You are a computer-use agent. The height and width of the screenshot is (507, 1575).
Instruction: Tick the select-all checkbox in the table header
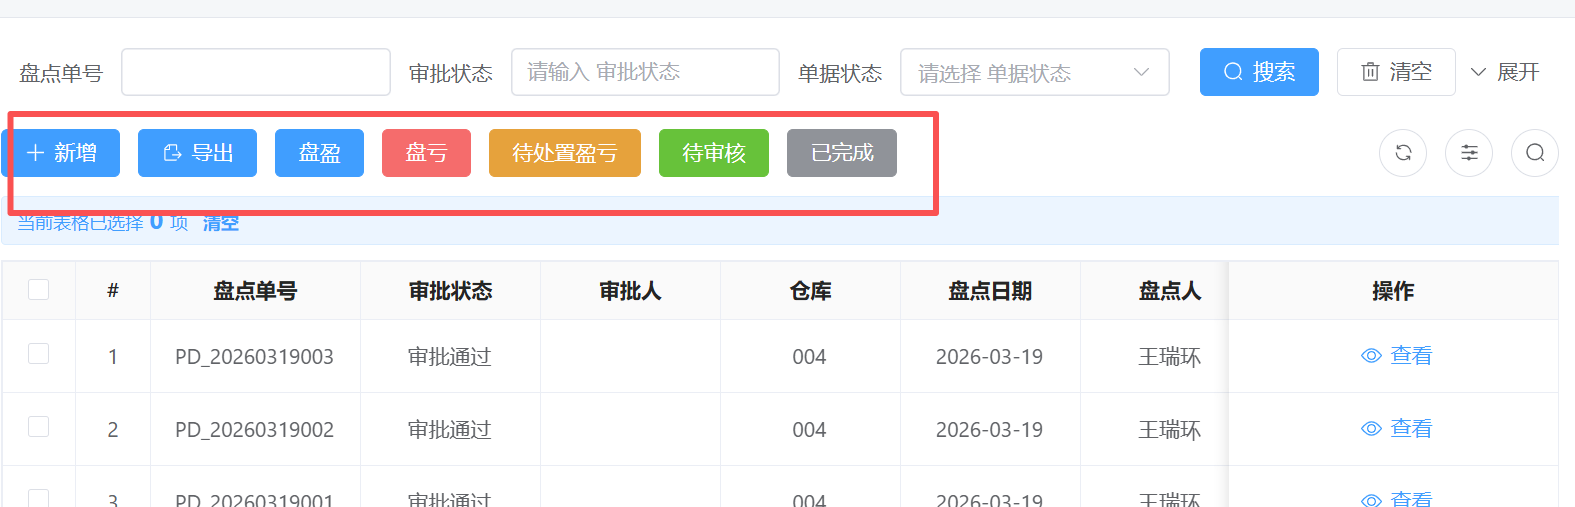(x=39, y=290)
